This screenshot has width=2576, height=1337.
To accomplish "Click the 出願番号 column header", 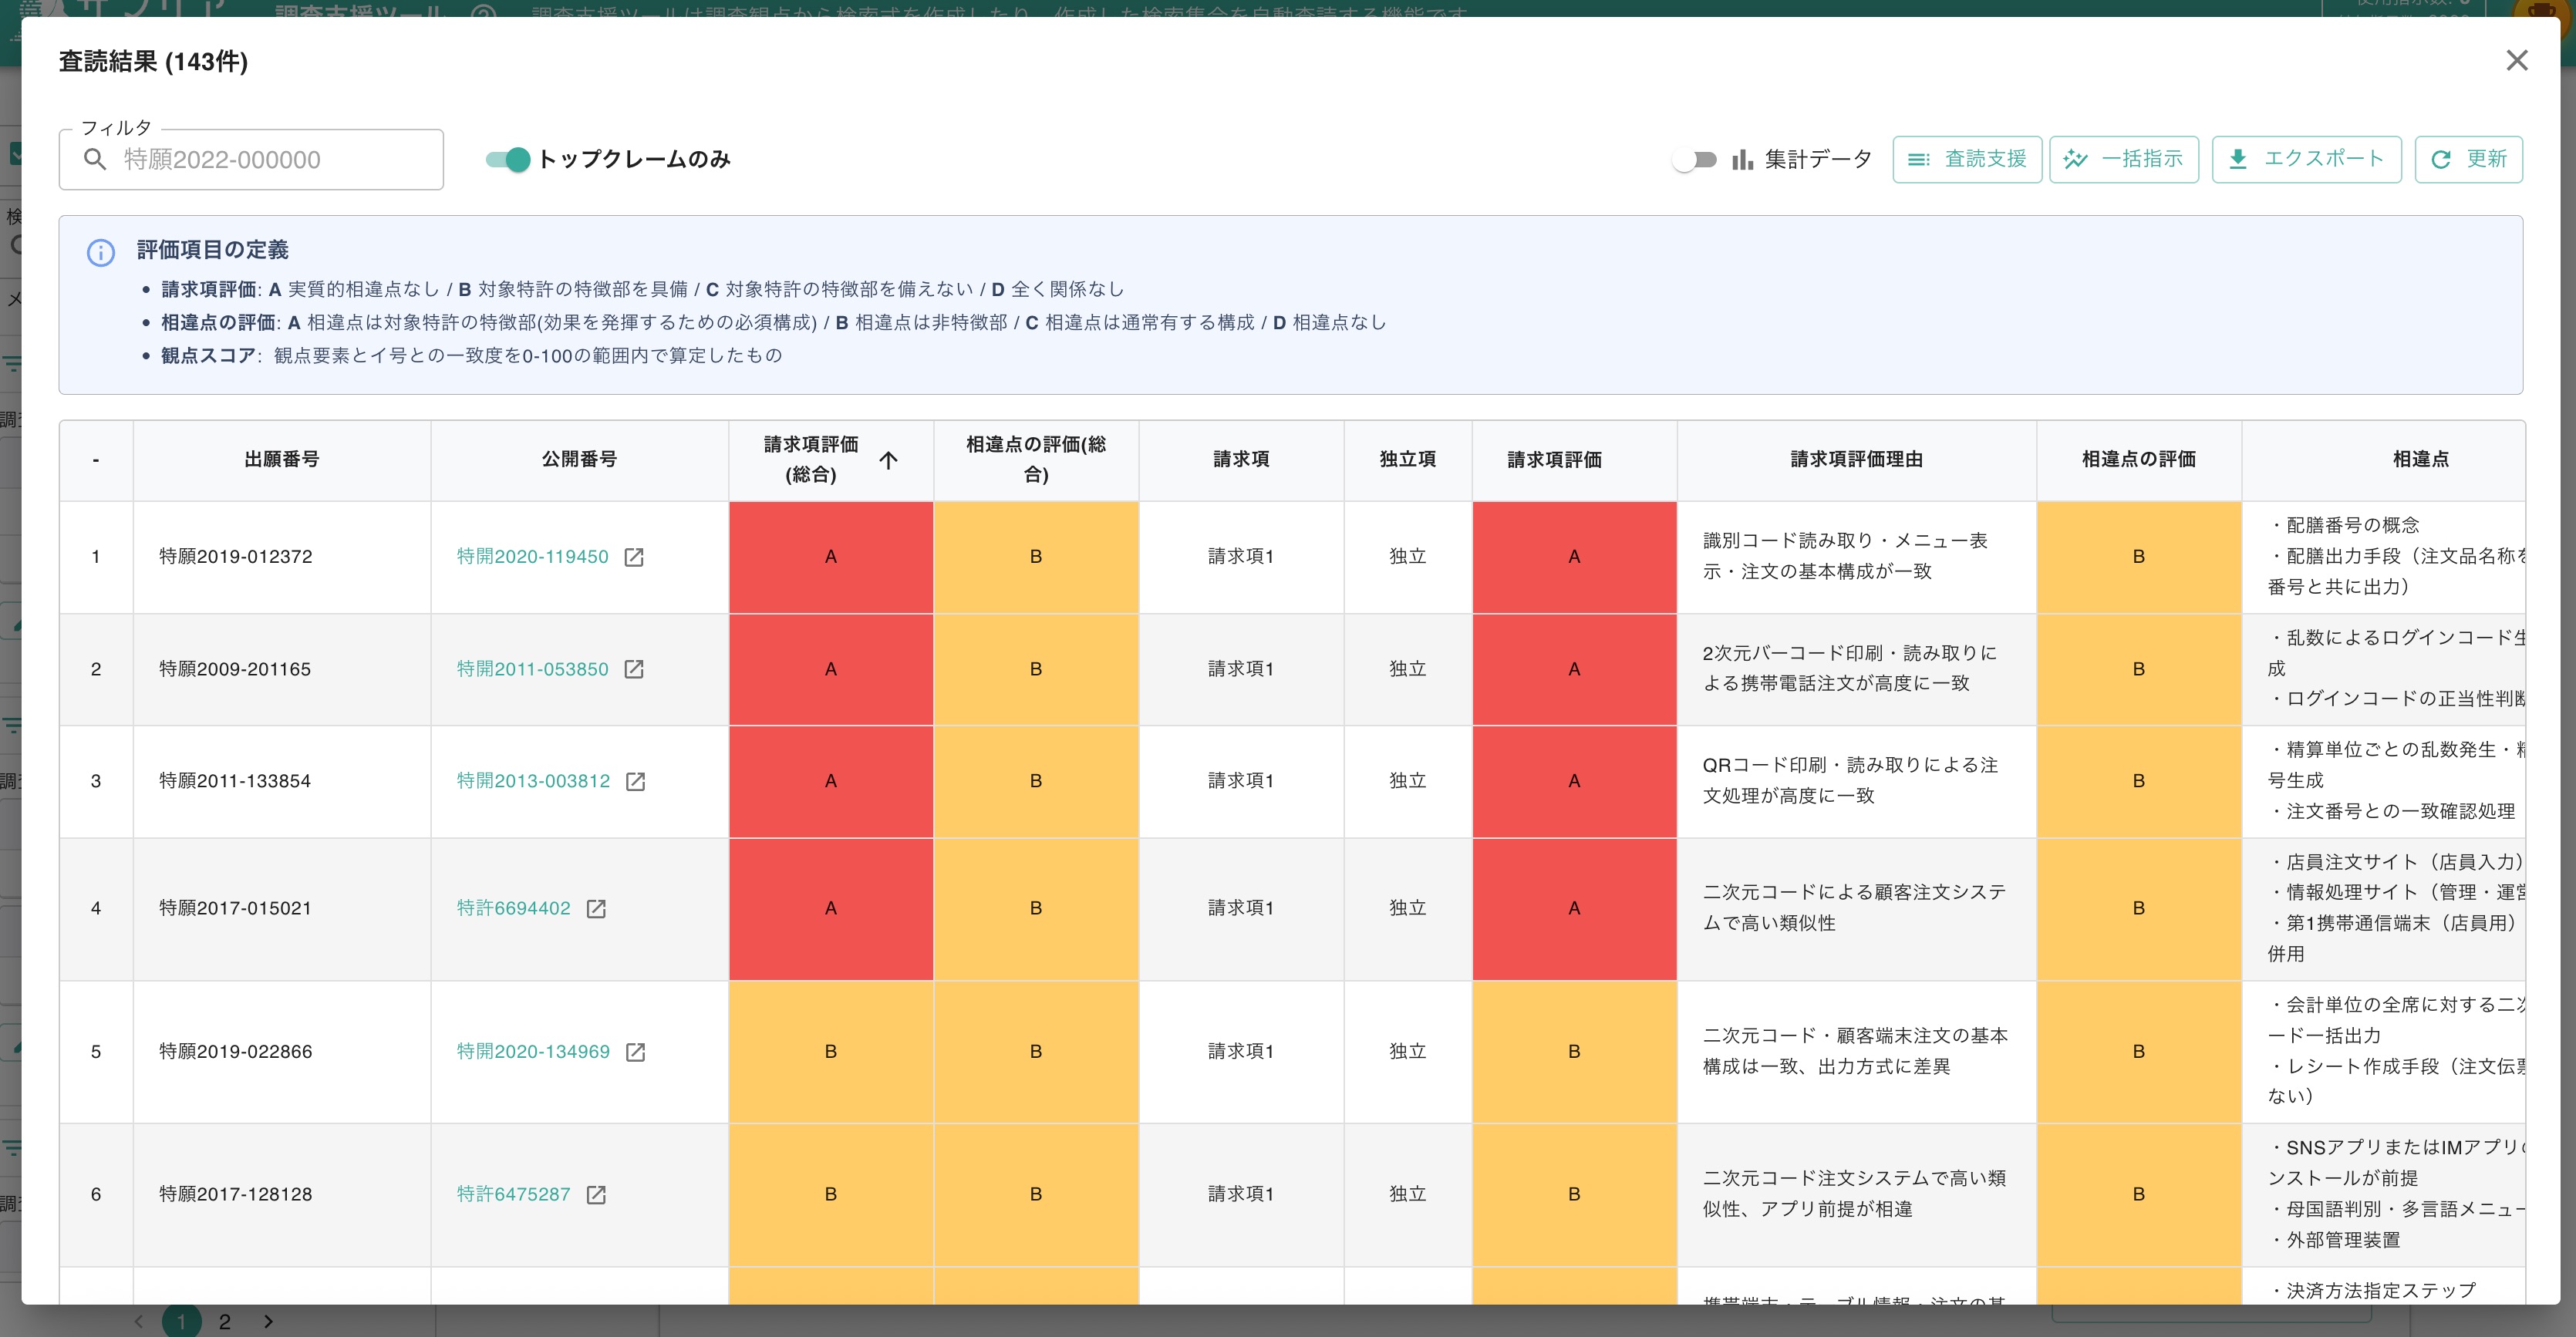I will pyautogui.click(x=282, y=459).
